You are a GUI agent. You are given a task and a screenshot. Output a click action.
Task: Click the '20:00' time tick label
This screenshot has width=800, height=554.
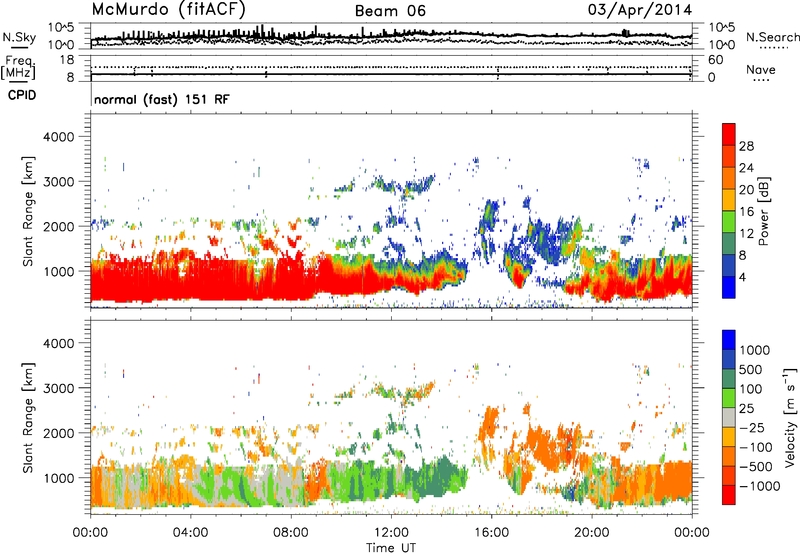(591, 533)
